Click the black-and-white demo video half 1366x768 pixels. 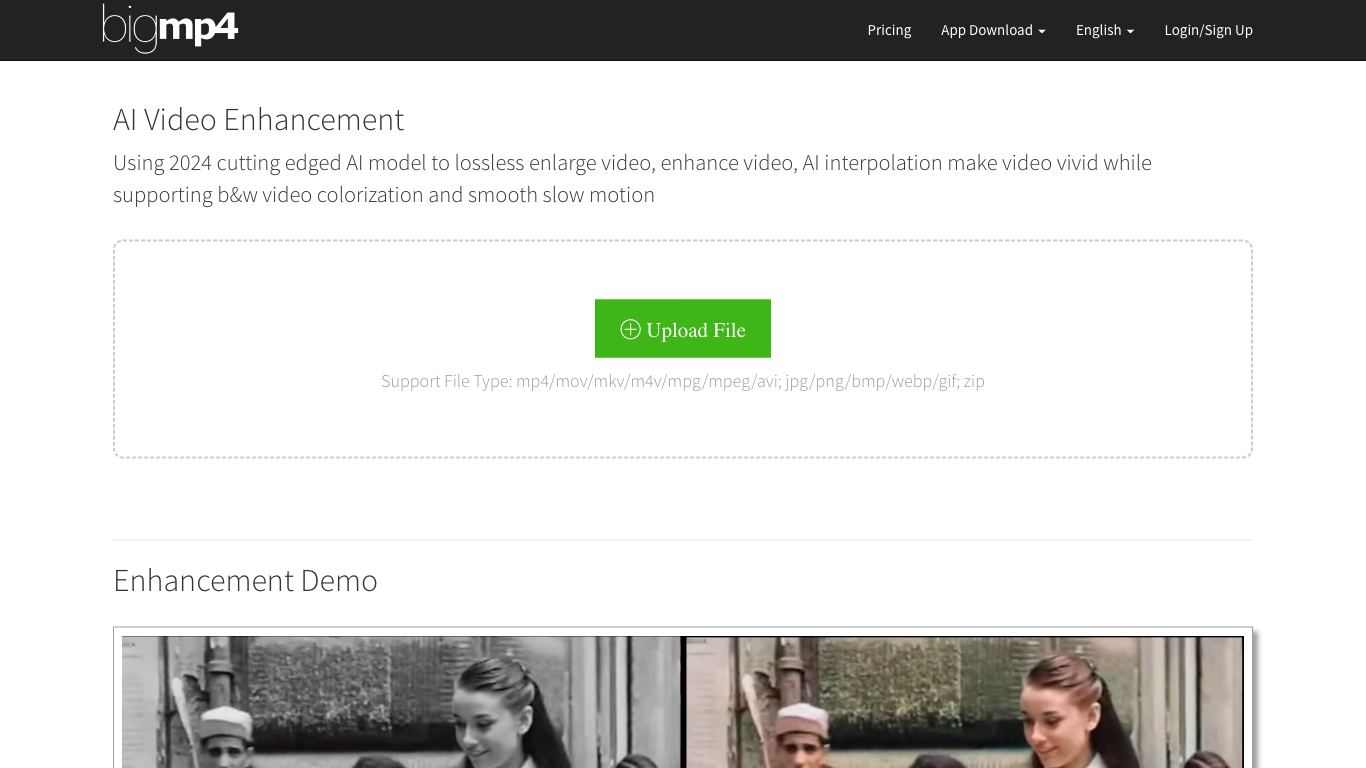[x=401, y=702]
